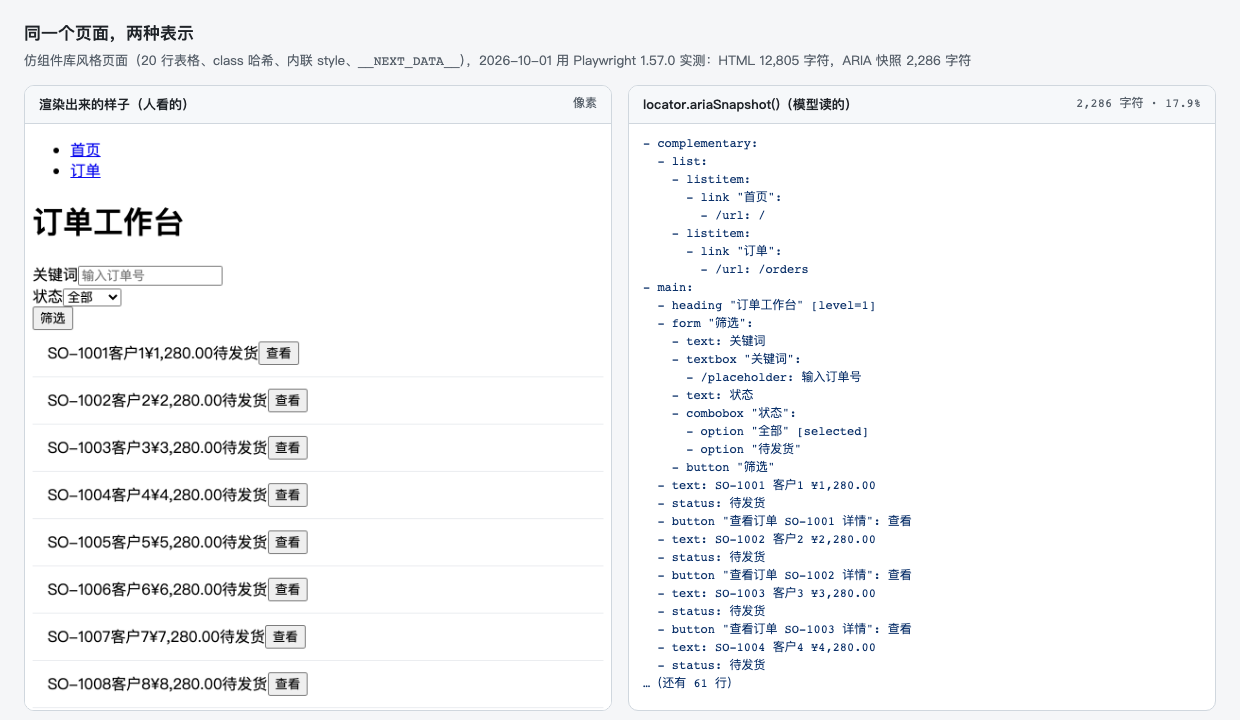This screenshot has width=1240, height=720.
Task: Click the SO-1008客户8¥8,280.00待发货 row text
Action: (157, 684)
